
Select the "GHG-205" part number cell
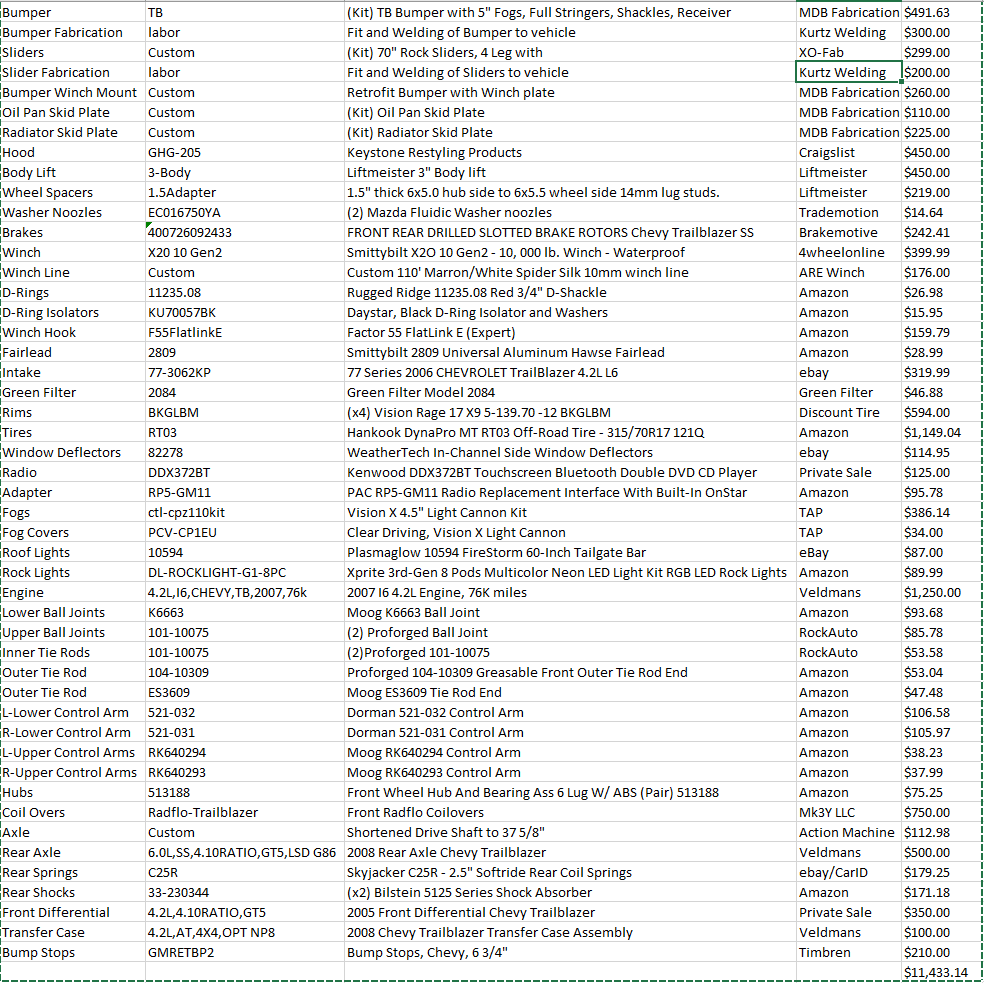(x=245, y=153)
